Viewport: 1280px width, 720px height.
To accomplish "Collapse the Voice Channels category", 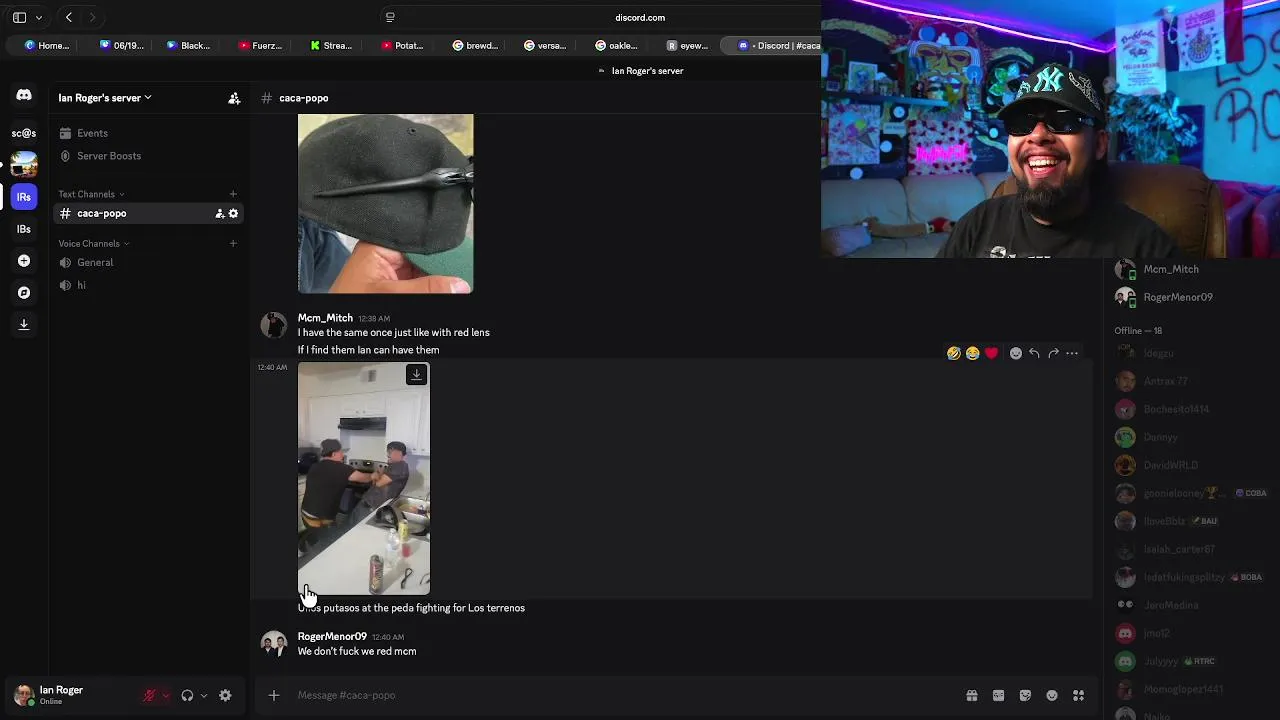I will 93,243.
